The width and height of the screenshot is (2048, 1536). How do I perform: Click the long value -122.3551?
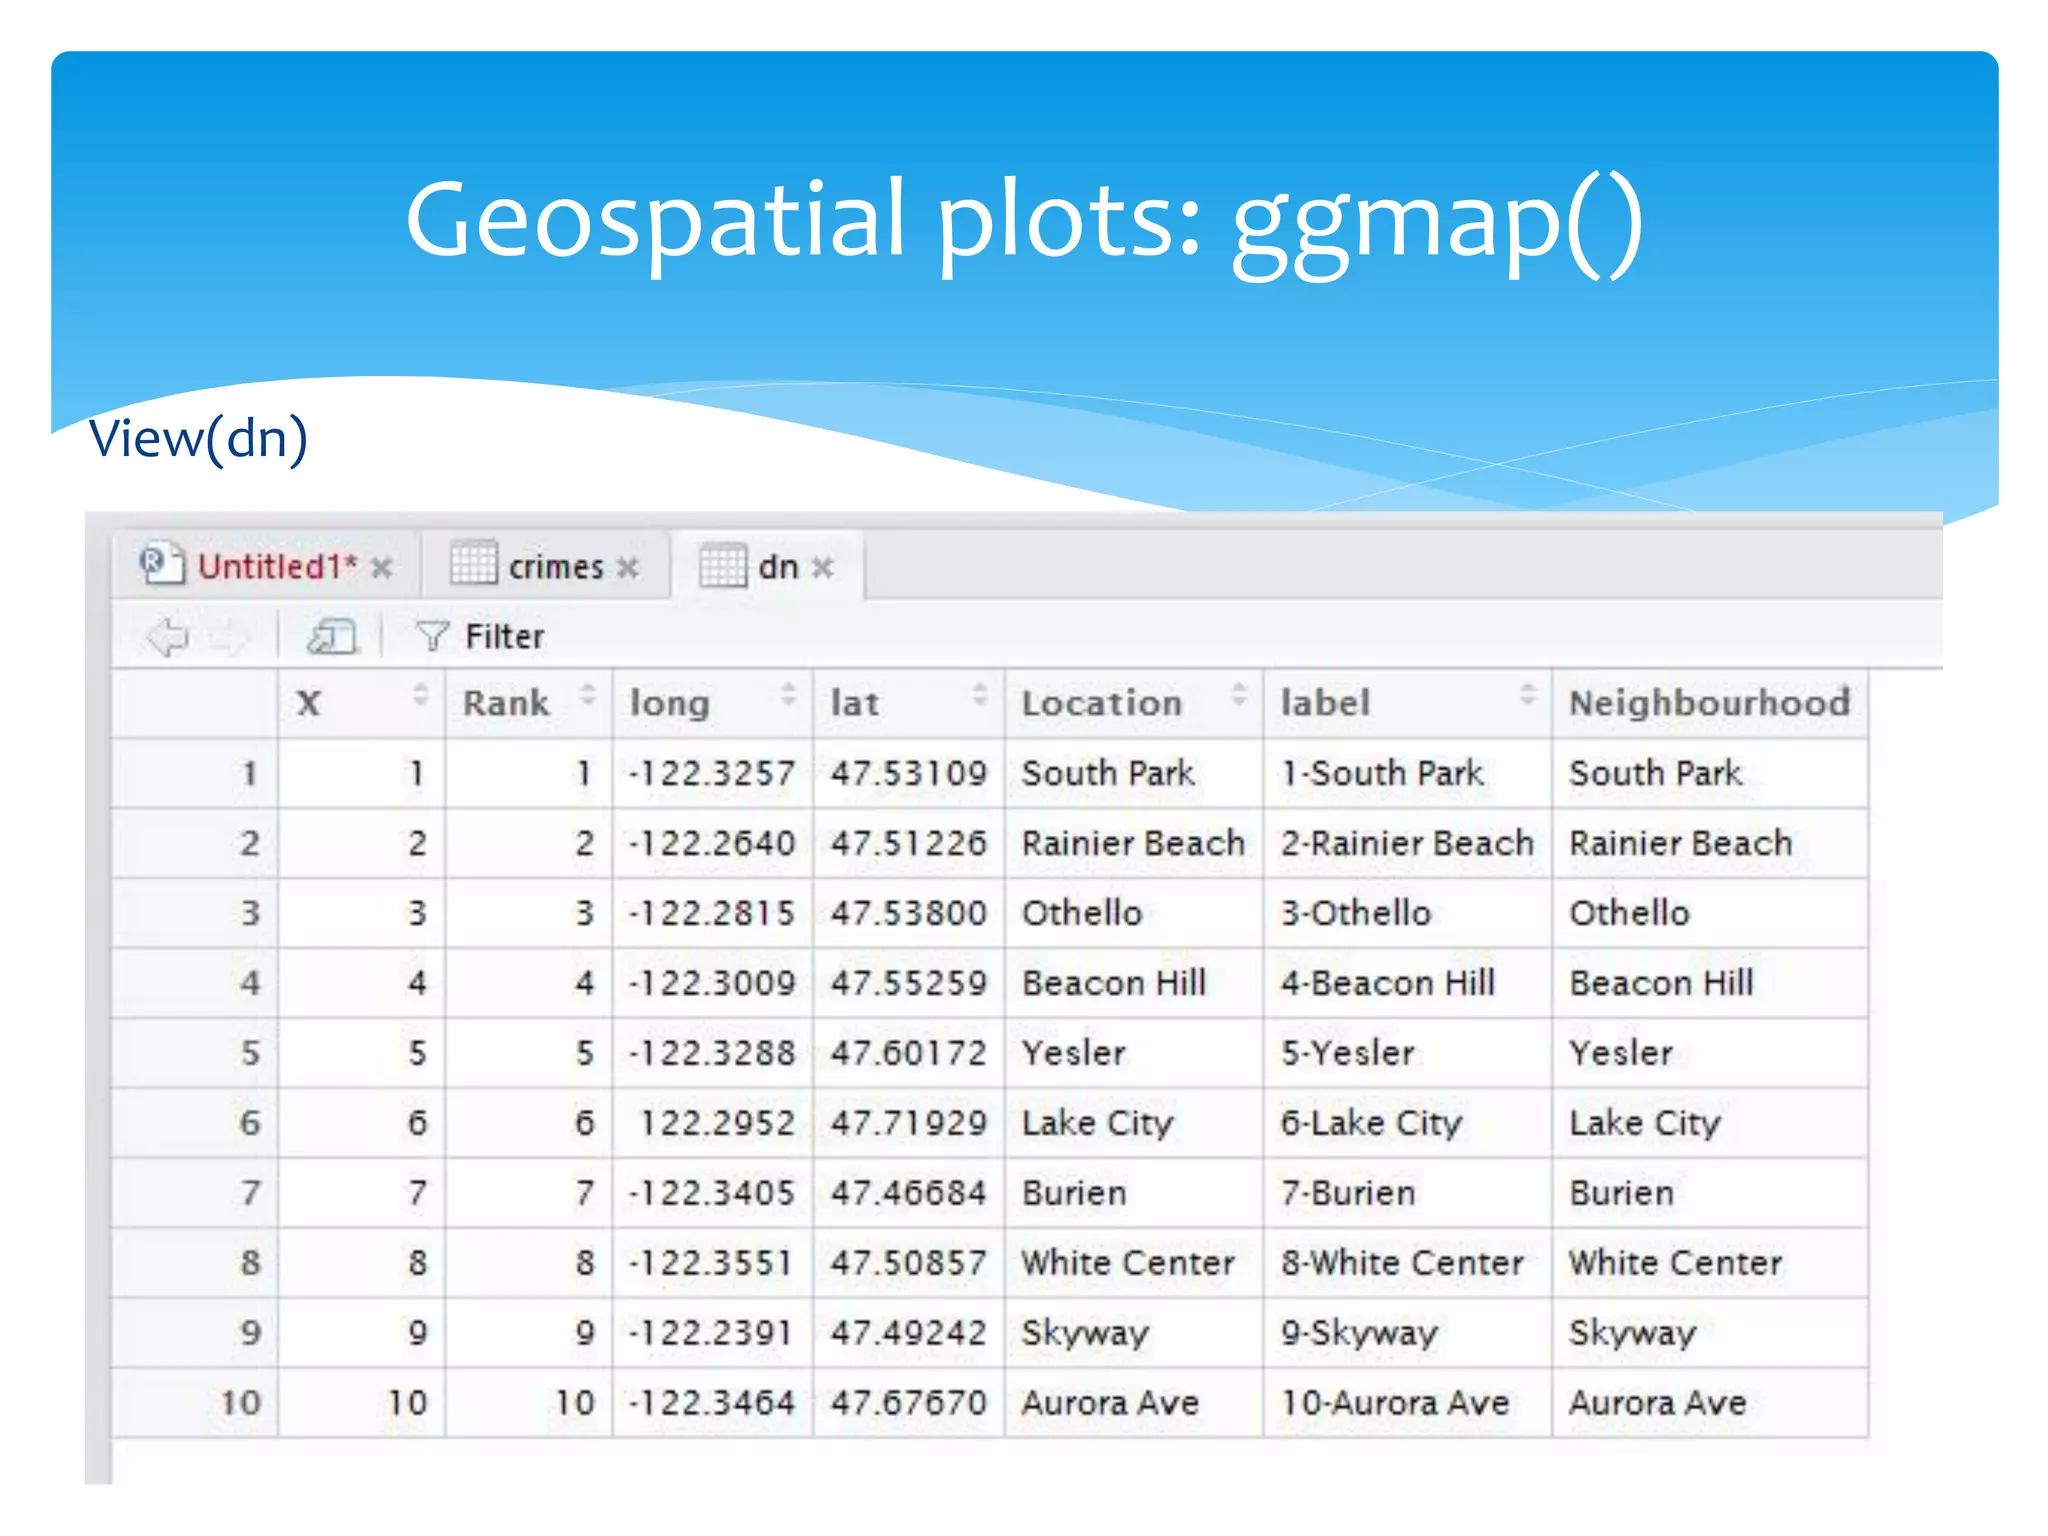[x=711, y=1263]
